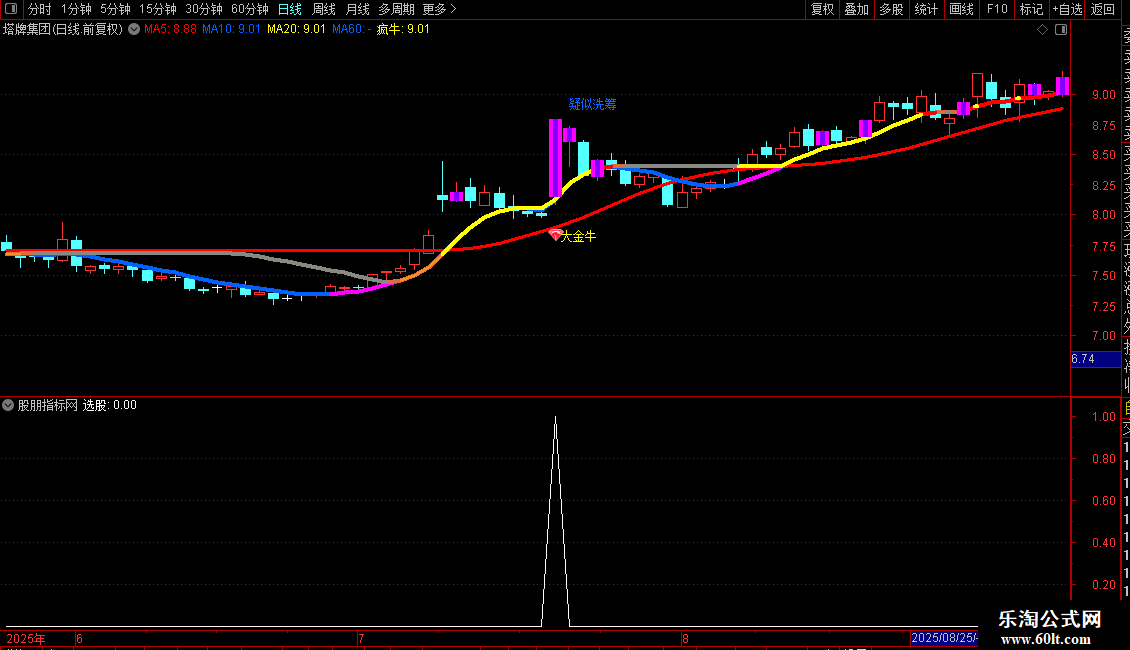Open the 多周期 multi-period view
This screenshot has height=650, width=1130.
pos(396,9)
